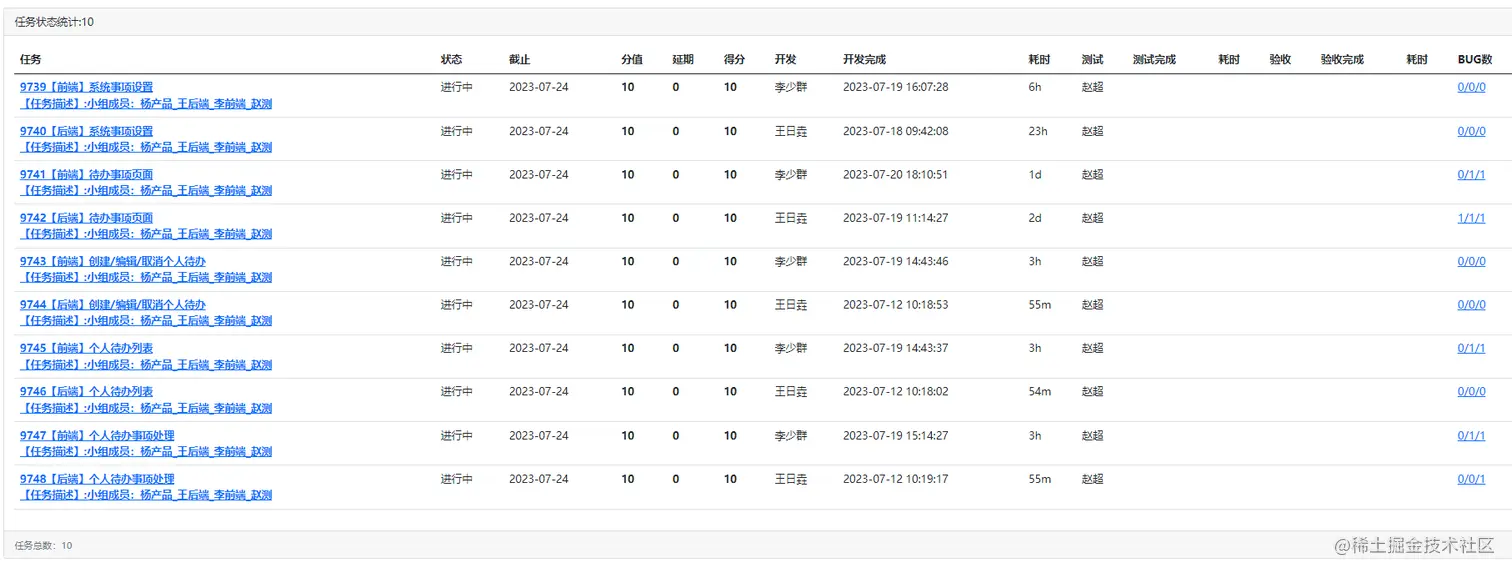Open BUG count 0/1/1 for task 9747
Image resolution: width=1512 pixels, height=573 pixels.
point(1471,435)
